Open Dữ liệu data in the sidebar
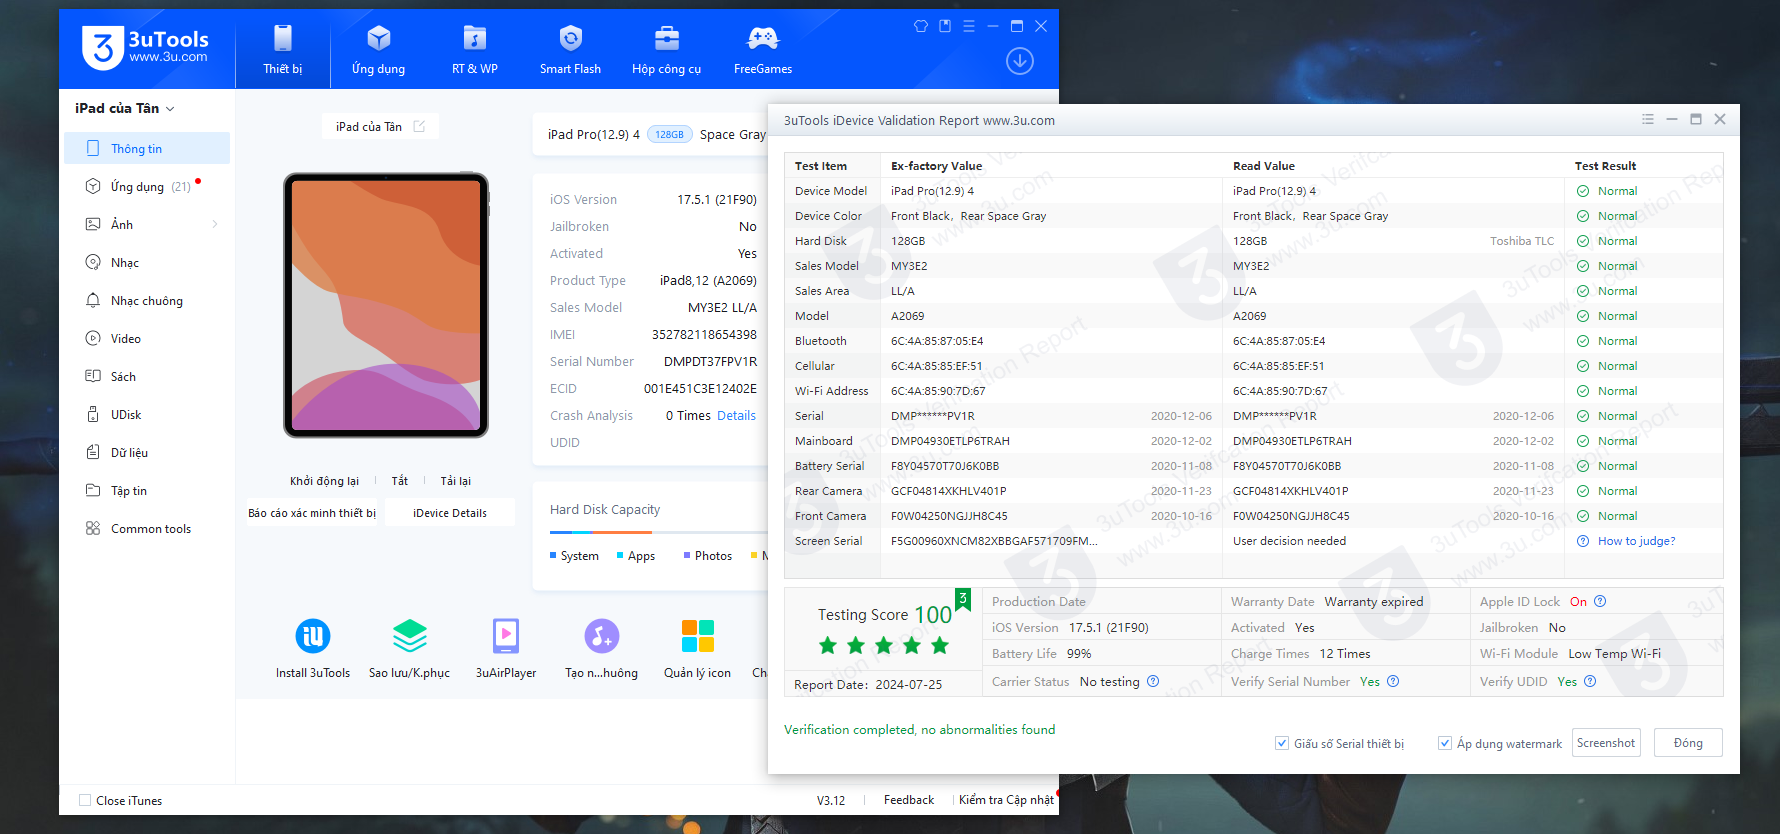 (147, 452)
